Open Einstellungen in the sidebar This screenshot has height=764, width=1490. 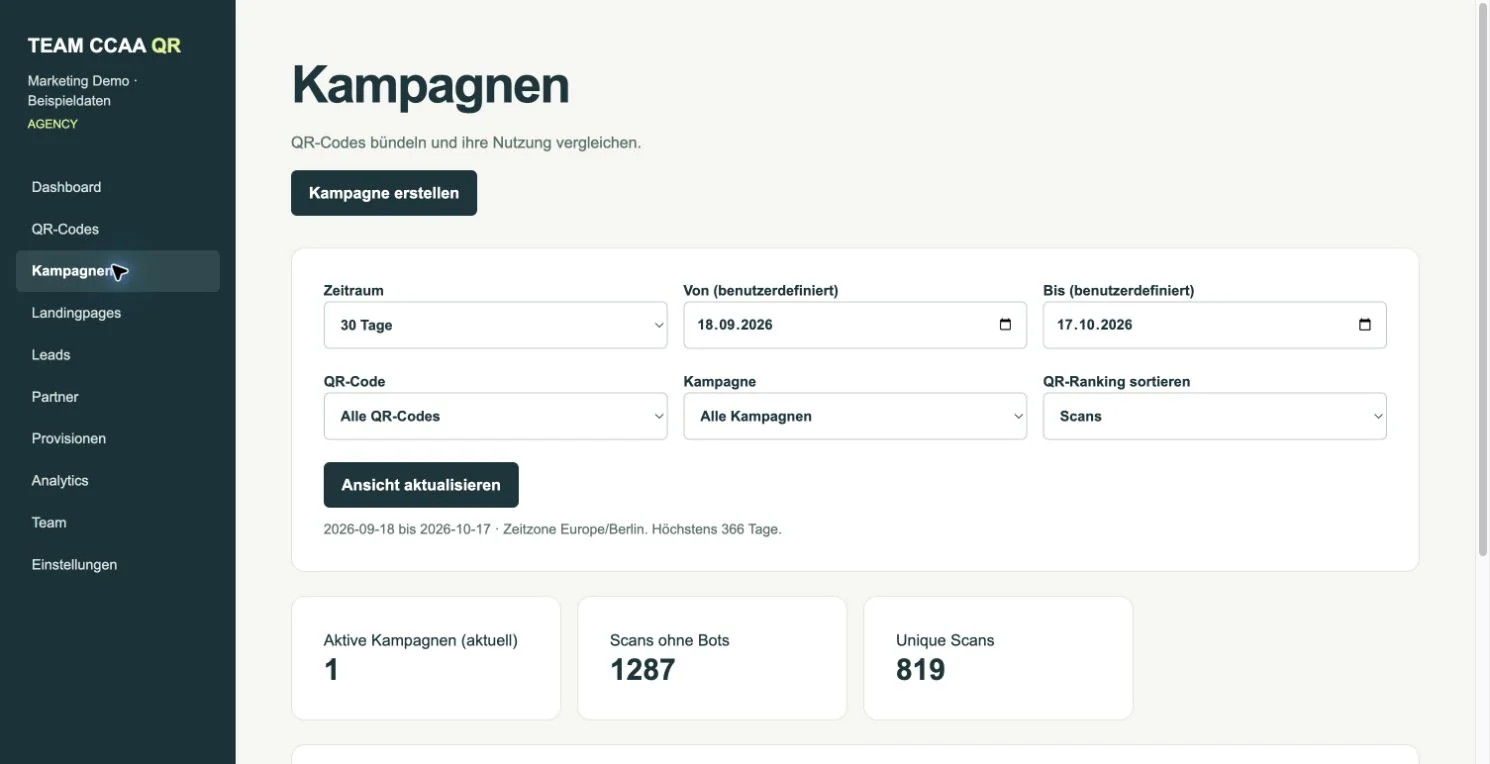click(118, 565)
